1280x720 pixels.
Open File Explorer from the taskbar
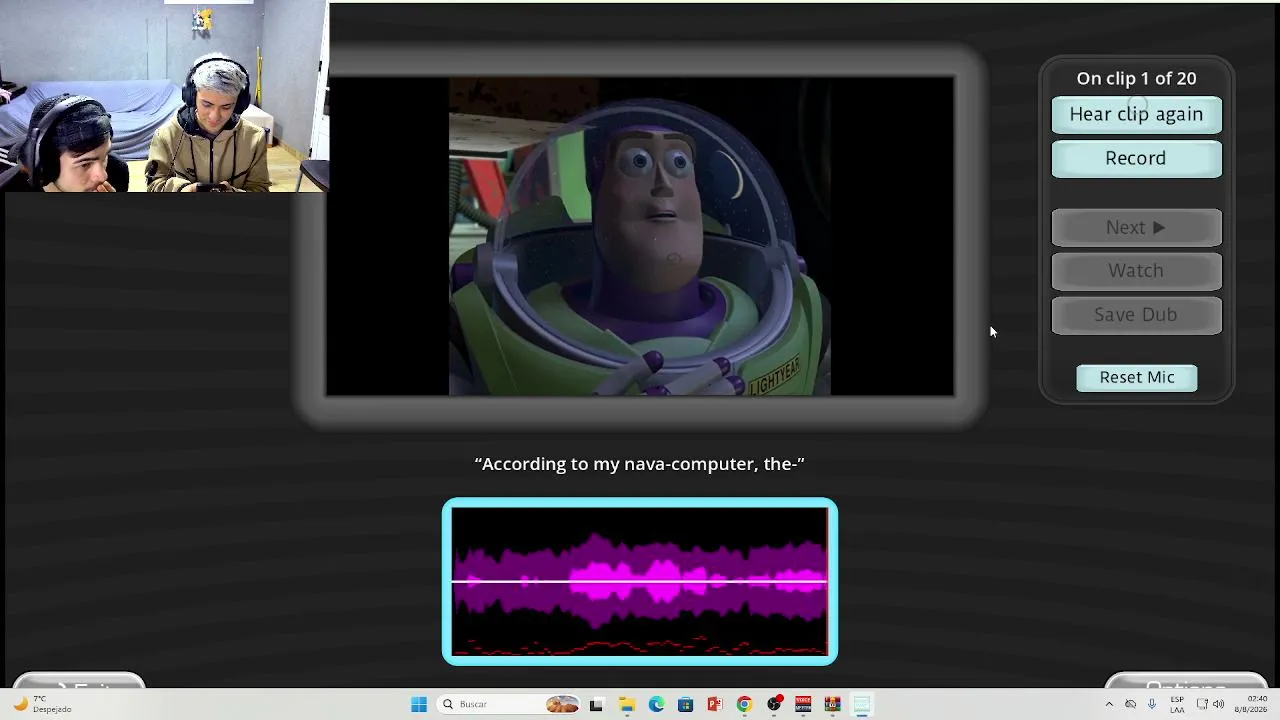click(627, 705)
